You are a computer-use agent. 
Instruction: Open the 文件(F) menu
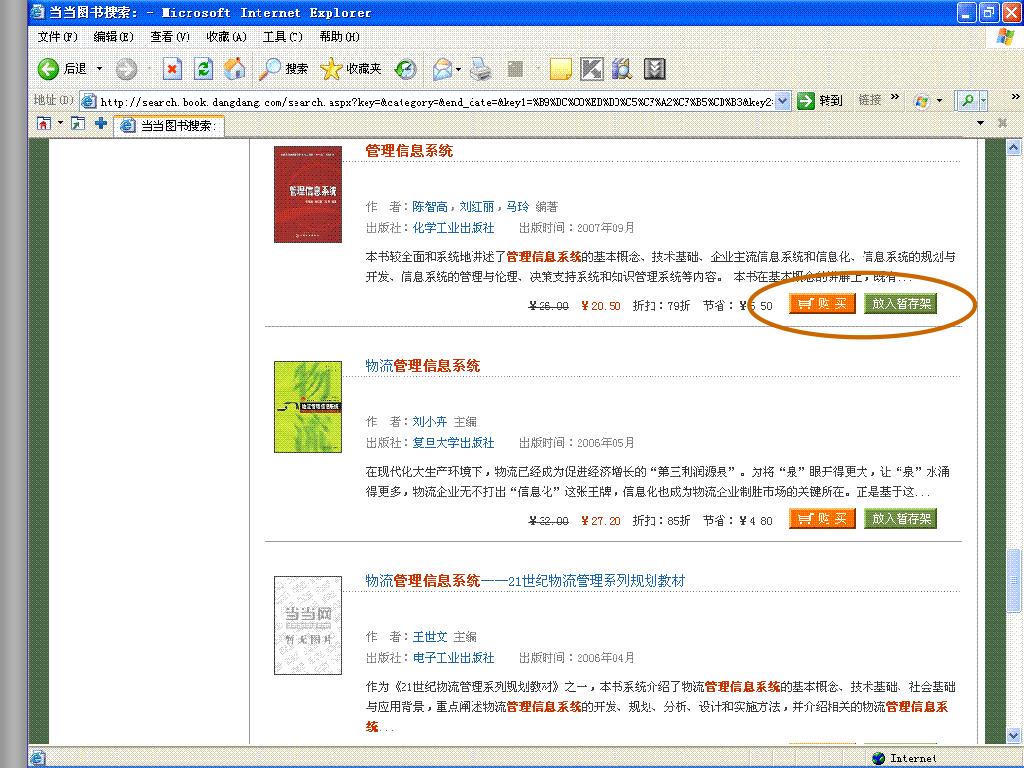(x=57, y=37)
